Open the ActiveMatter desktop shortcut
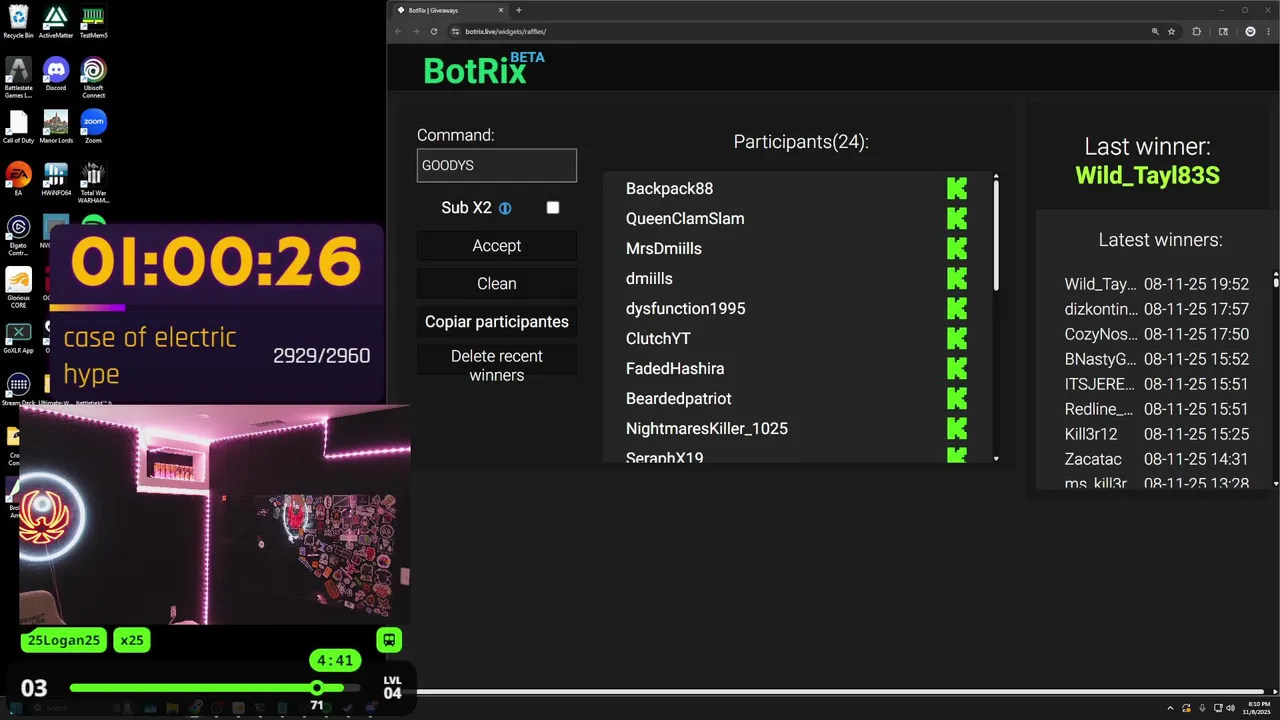 [x=56, y=21]
